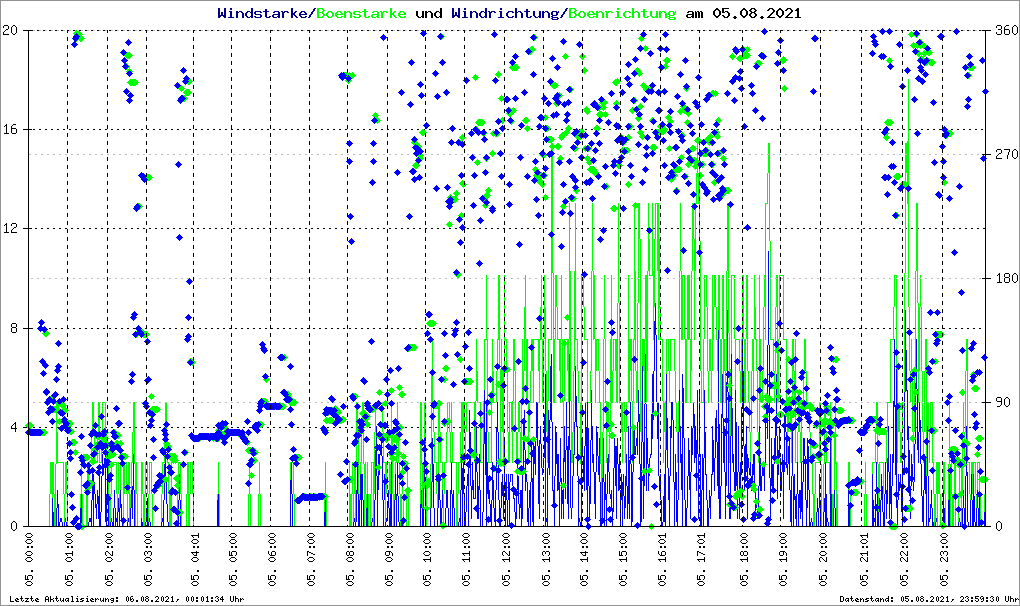
Task: Click the '180' direction axis label
Action: [x=1003, y=279]
